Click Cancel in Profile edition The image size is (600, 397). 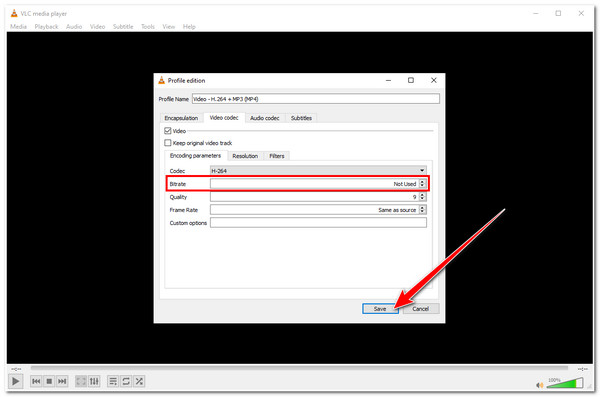coord(421,309)
